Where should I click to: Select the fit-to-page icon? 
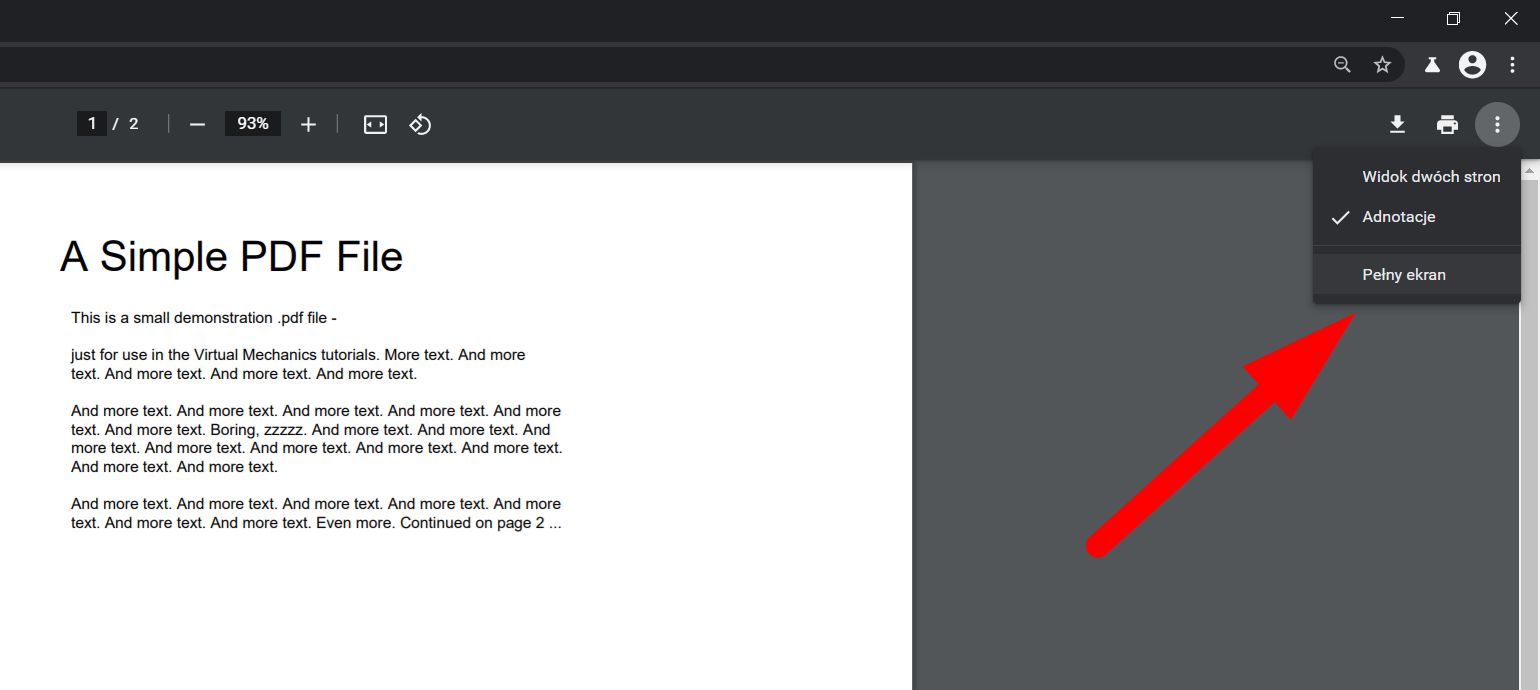tap(374, 124)
